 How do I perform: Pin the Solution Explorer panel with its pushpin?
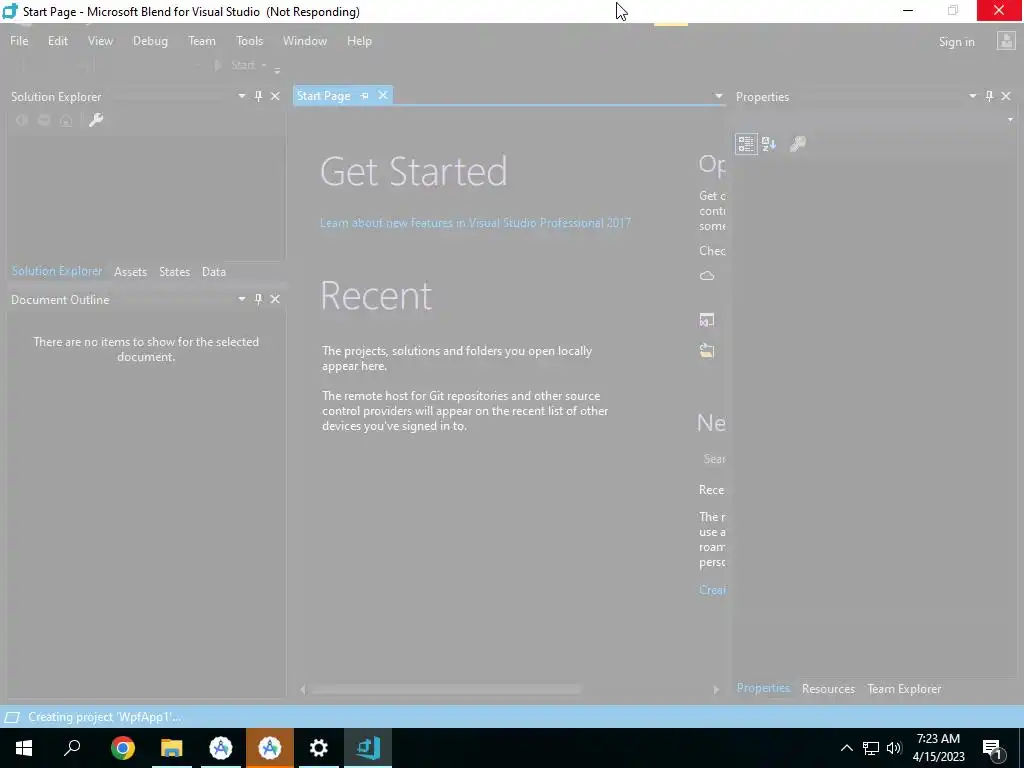pos(259,96)
